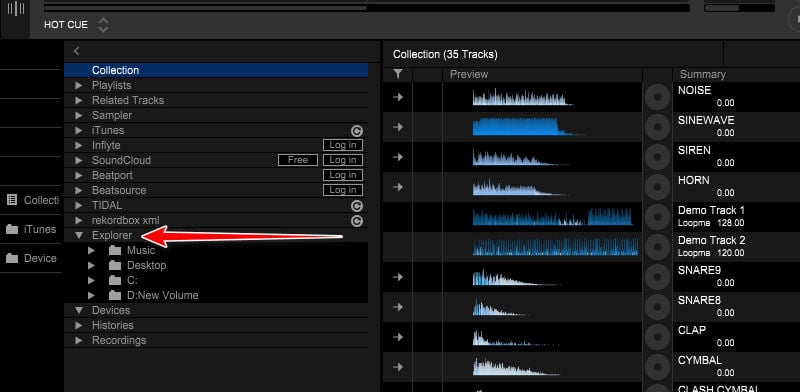This screenshot has height=392, width=800.
Task: Click the load arrow for NOISE track
Action: pyautogui.click(x=398, y=97)
